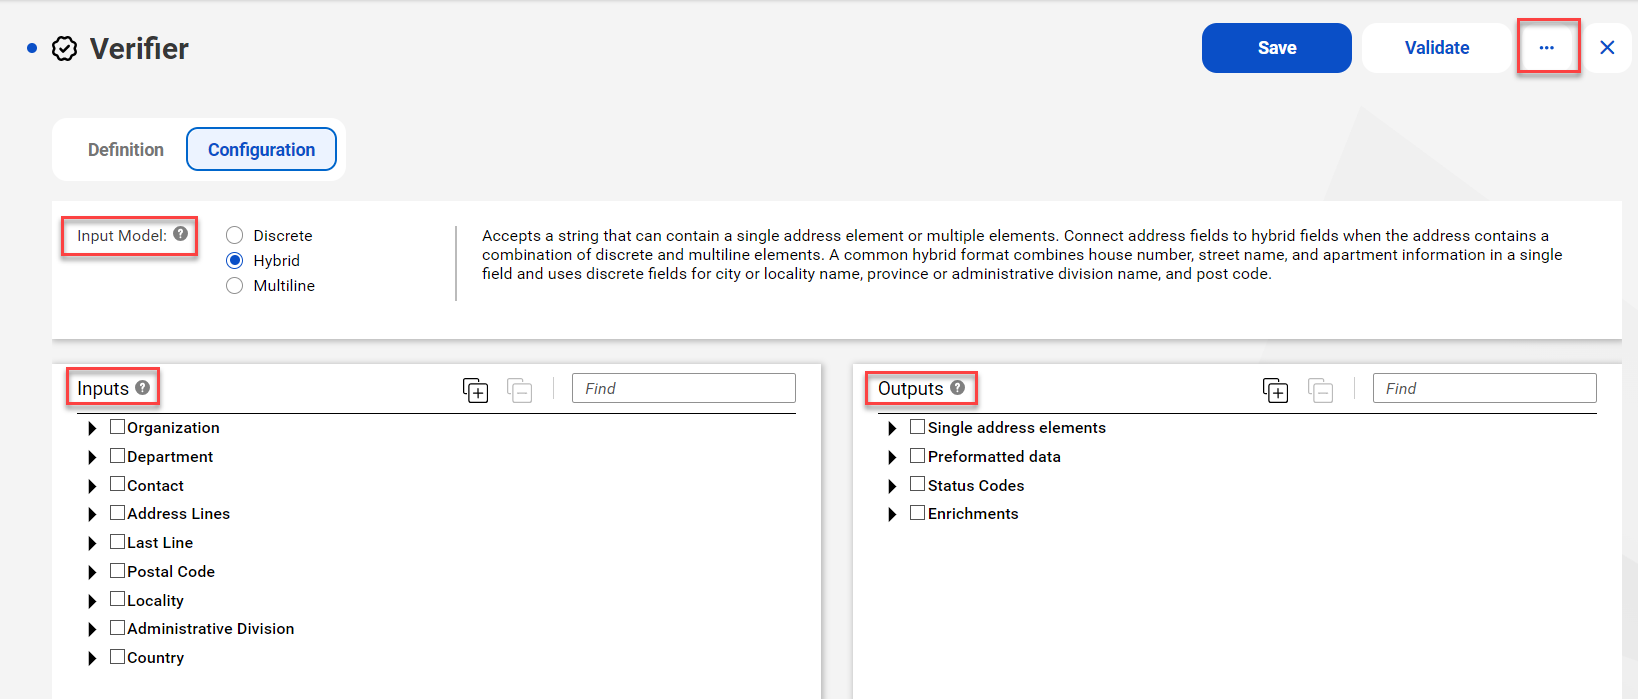Switch to the Definition tab

pos(126,149)
